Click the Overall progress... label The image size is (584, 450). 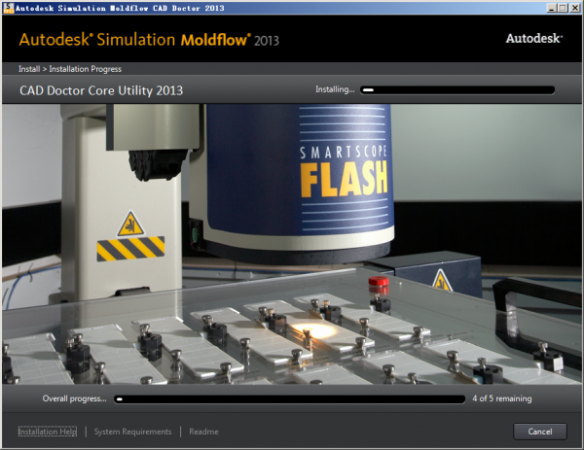pyautogui.click(x=74, y=399)
